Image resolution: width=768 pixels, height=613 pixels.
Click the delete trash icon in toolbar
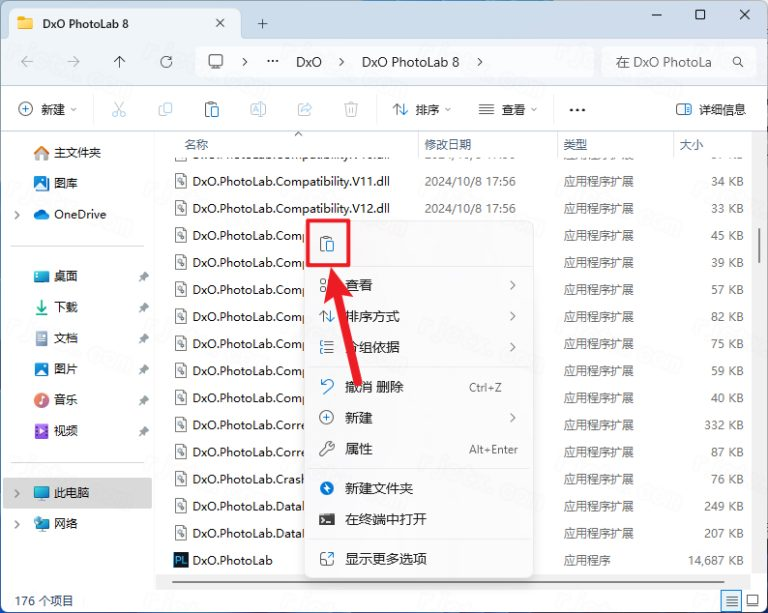click(x=351, y=109)
